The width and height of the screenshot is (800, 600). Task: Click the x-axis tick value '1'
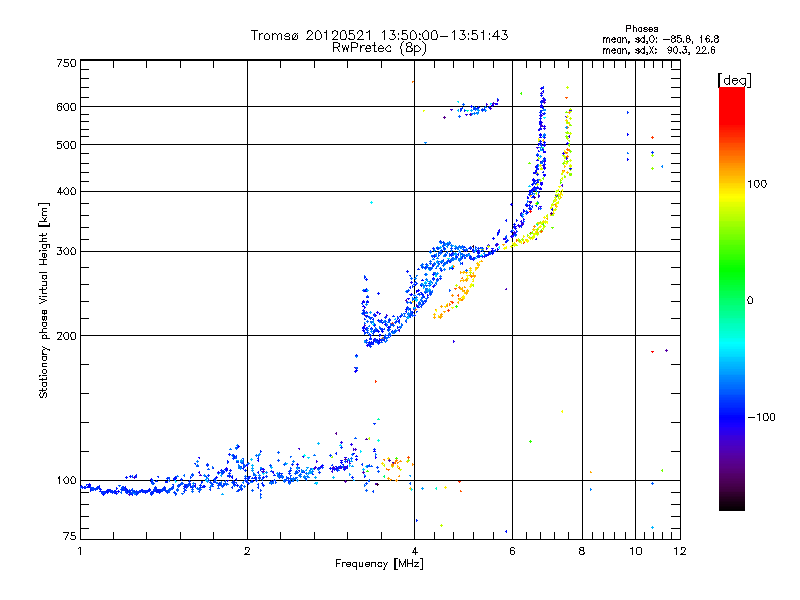(x=80, y=551)
